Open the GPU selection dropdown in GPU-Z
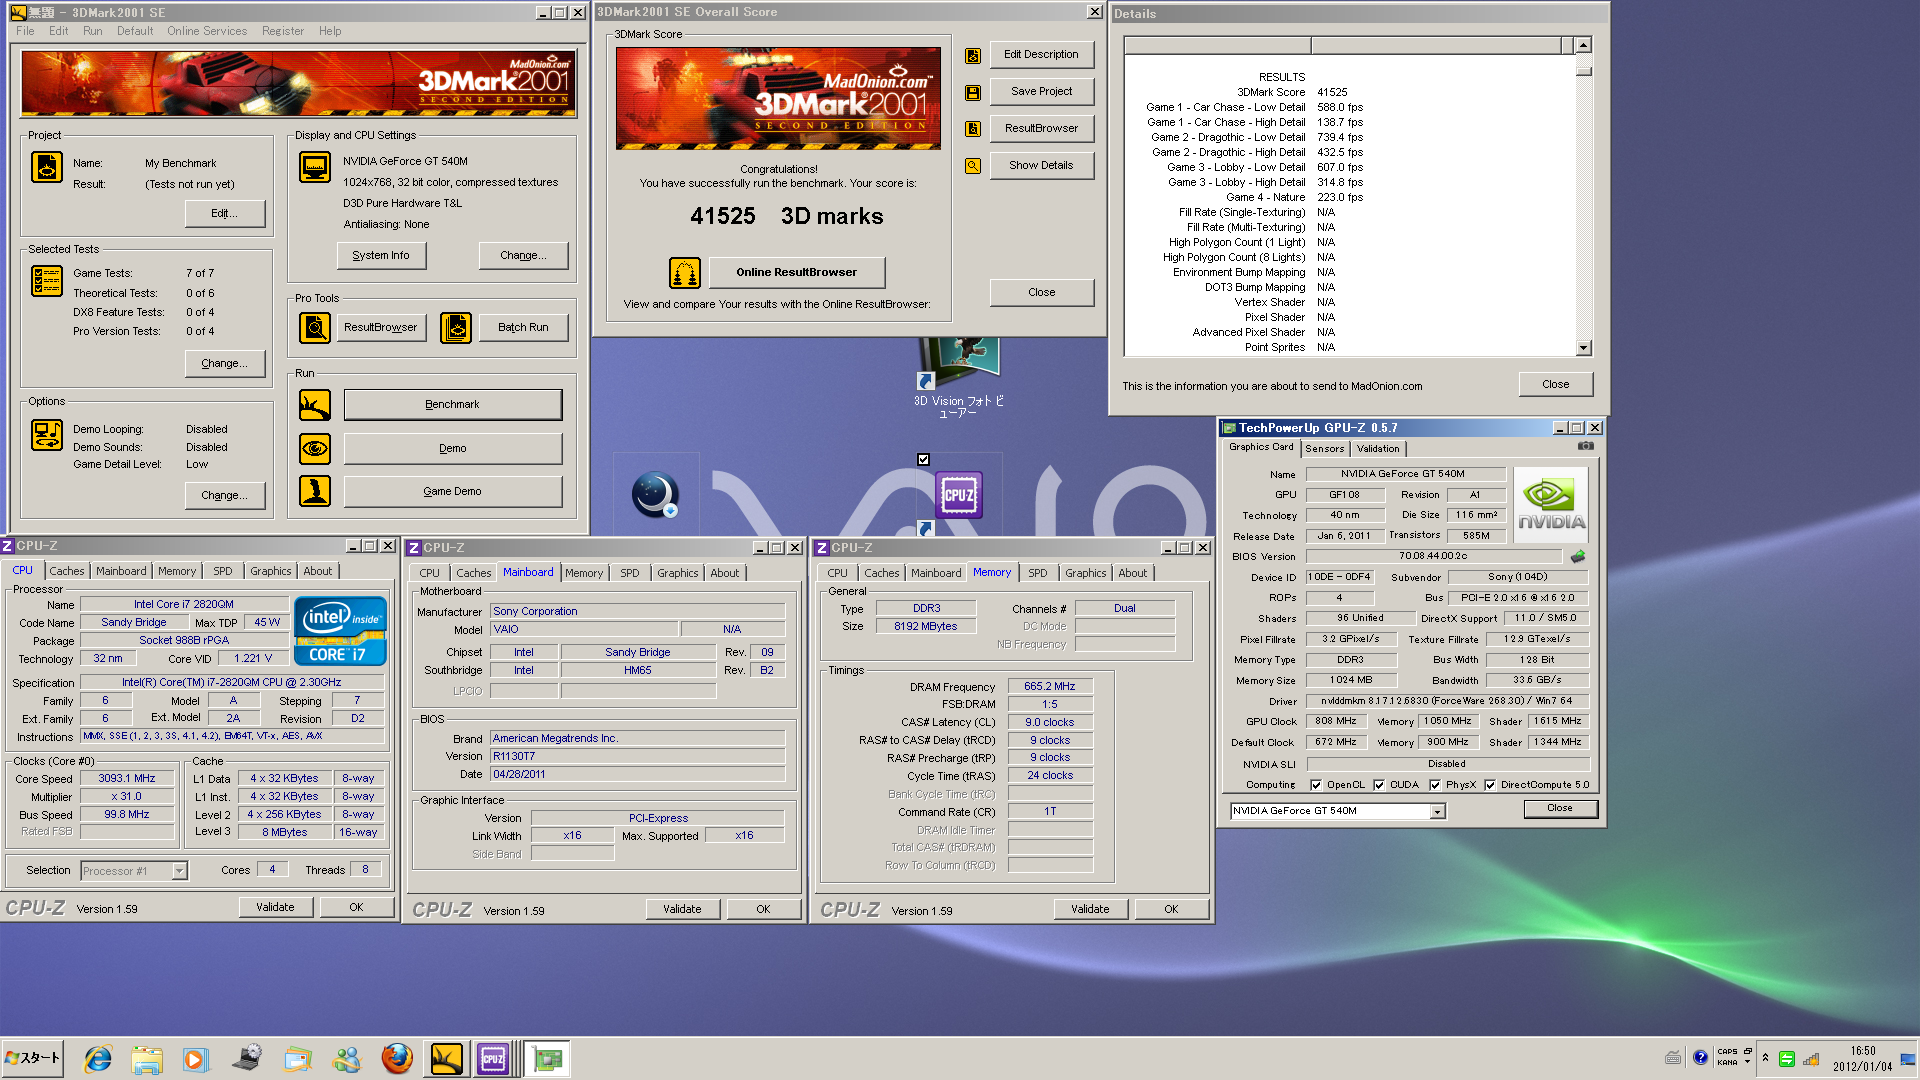The image size is (1920, 1080). click(1438, 811)
